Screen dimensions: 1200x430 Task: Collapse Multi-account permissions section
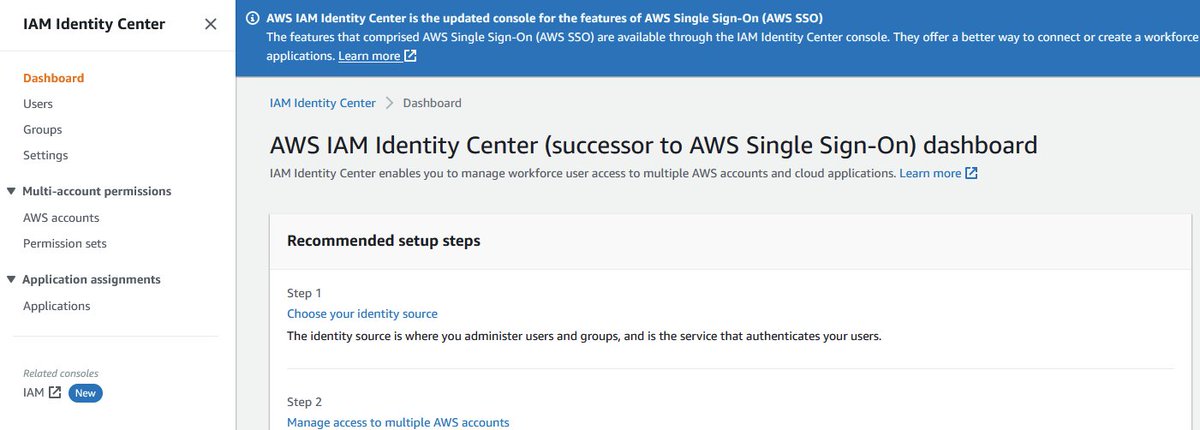[11, 191]
